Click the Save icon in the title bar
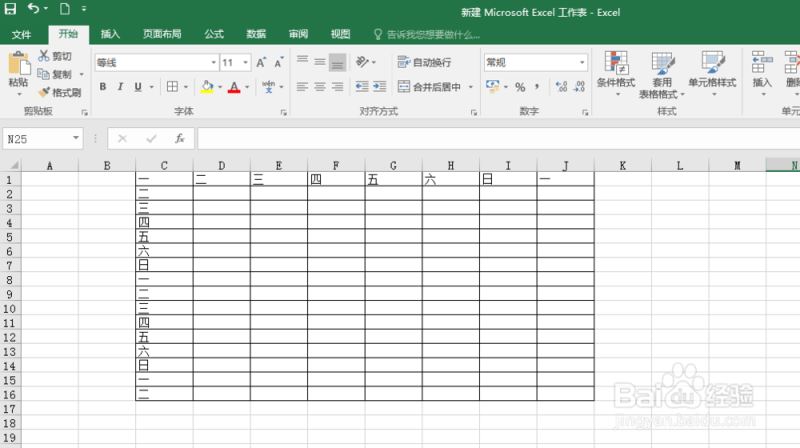Image resolution: width=800 pixels, height=448 pixels. click(x=10, y=9)
